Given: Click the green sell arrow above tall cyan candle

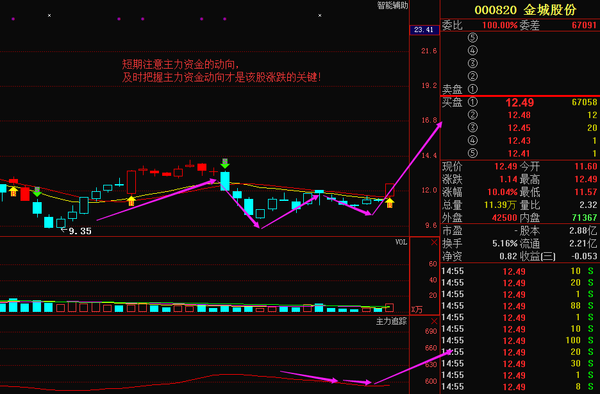Looking at the screenshot, I should (225, 163).
